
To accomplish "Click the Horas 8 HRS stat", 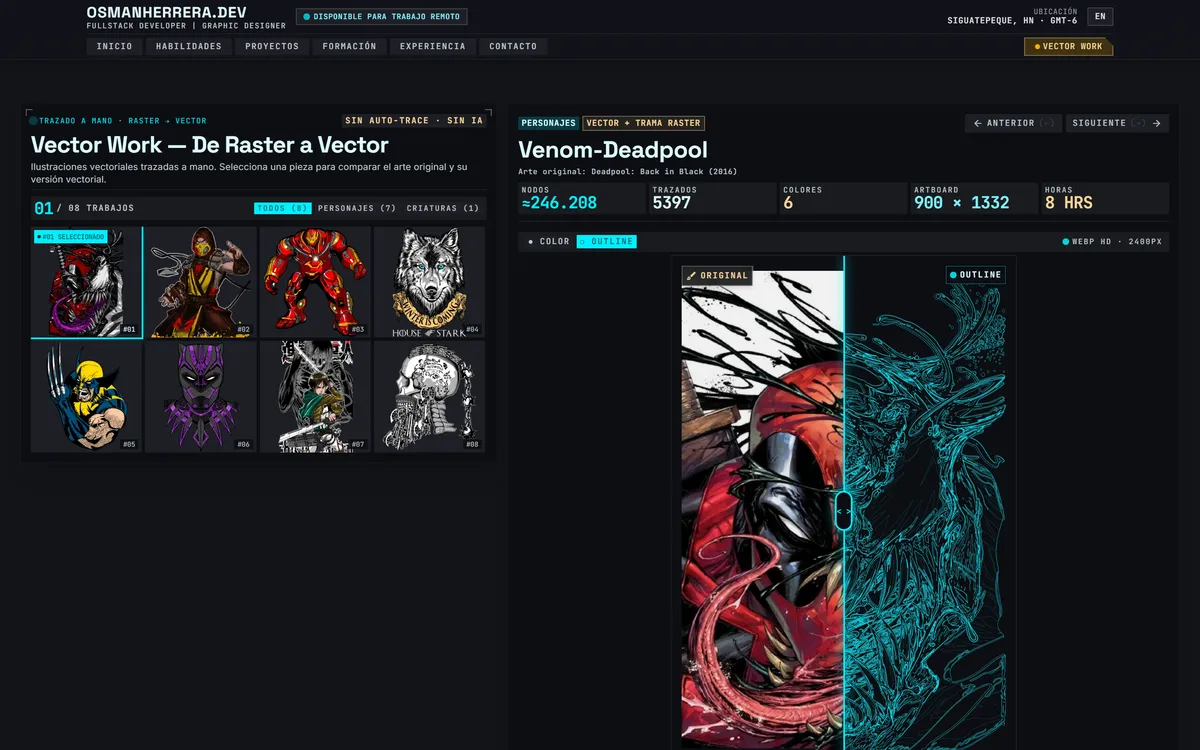I will [x=1105, y=198].
